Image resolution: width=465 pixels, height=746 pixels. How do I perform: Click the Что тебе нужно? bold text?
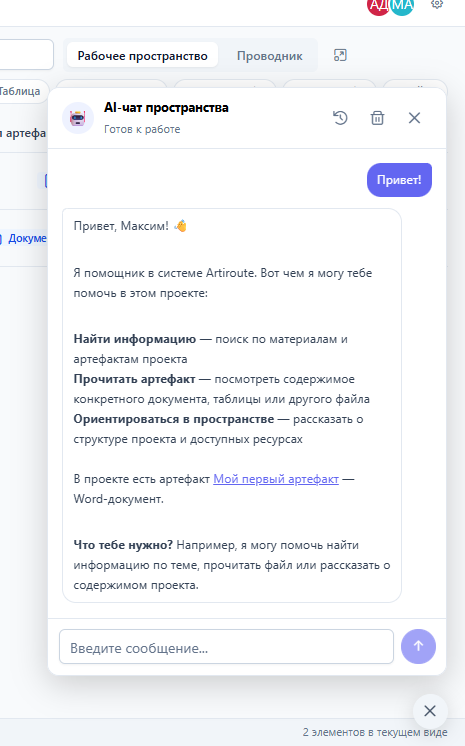click(x=123, y=545)
